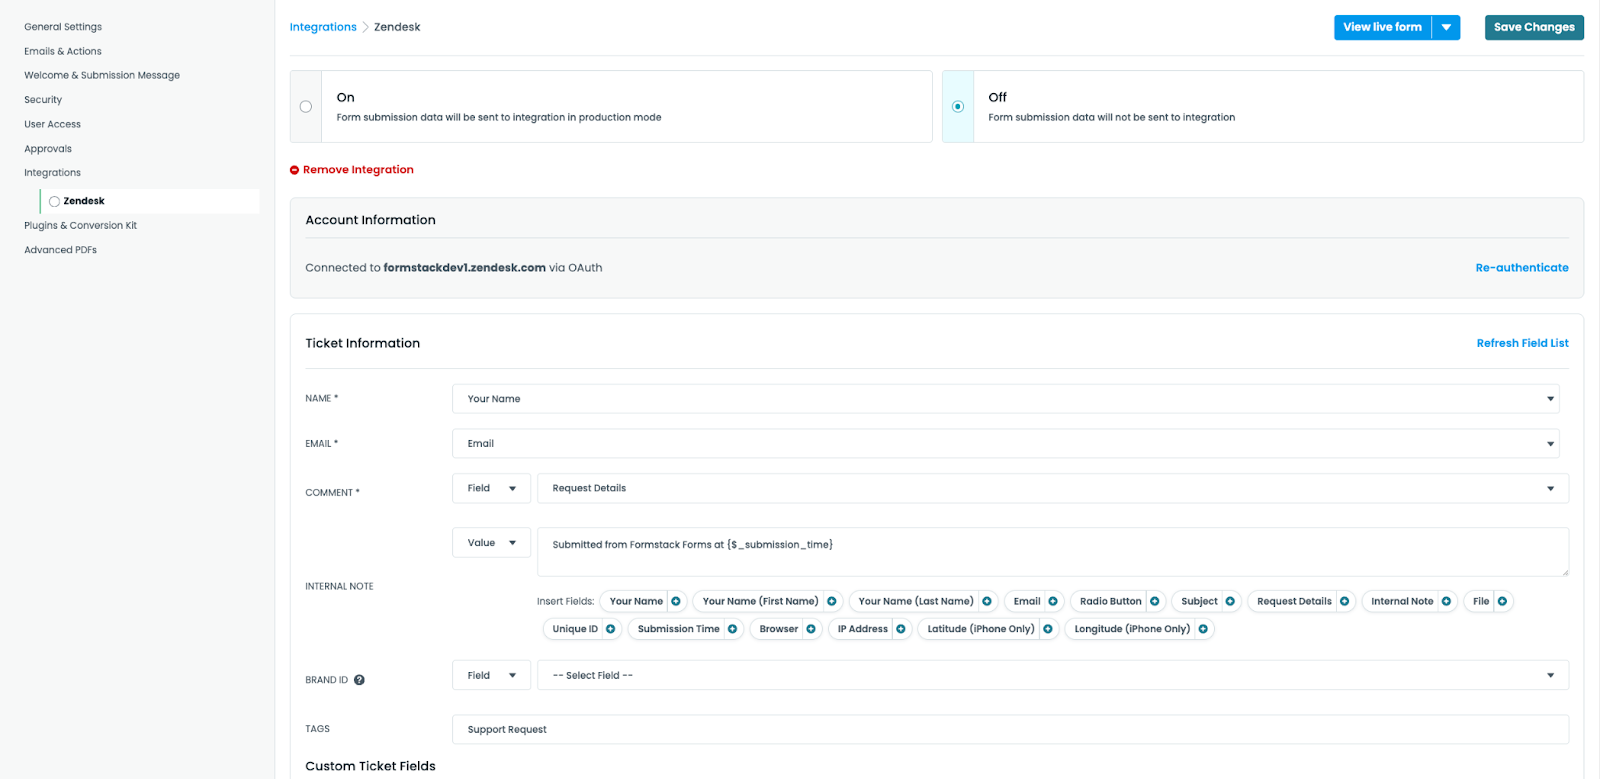Click plus icon on Unique ID chip

611,629
